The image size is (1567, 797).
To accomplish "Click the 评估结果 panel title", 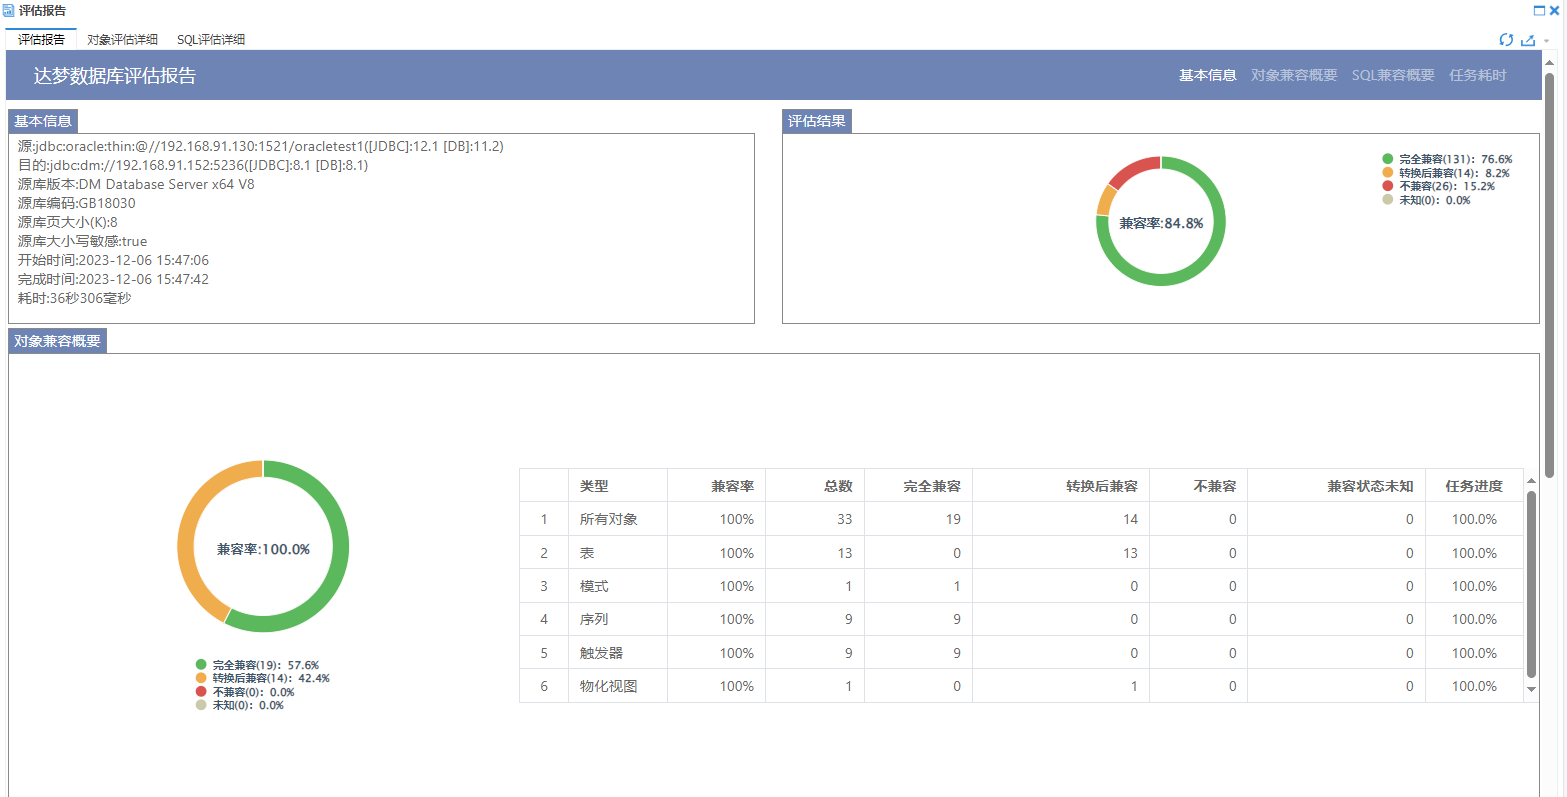I will (x=817, y=121).
